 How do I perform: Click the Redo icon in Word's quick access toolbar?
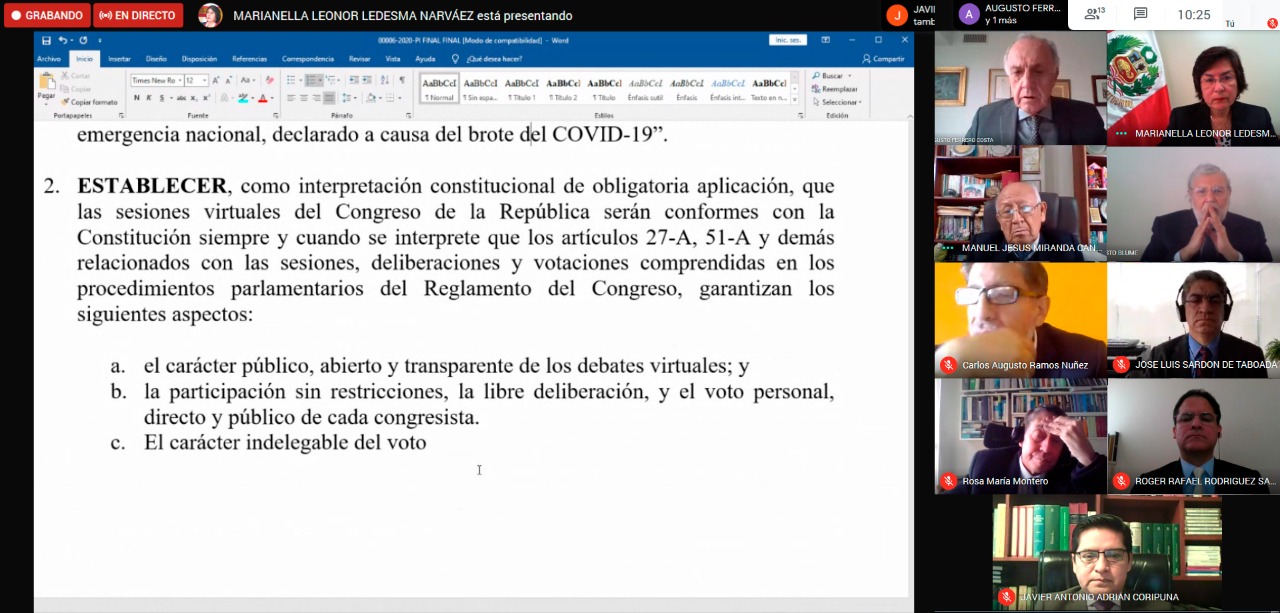[x=83, y=40]
